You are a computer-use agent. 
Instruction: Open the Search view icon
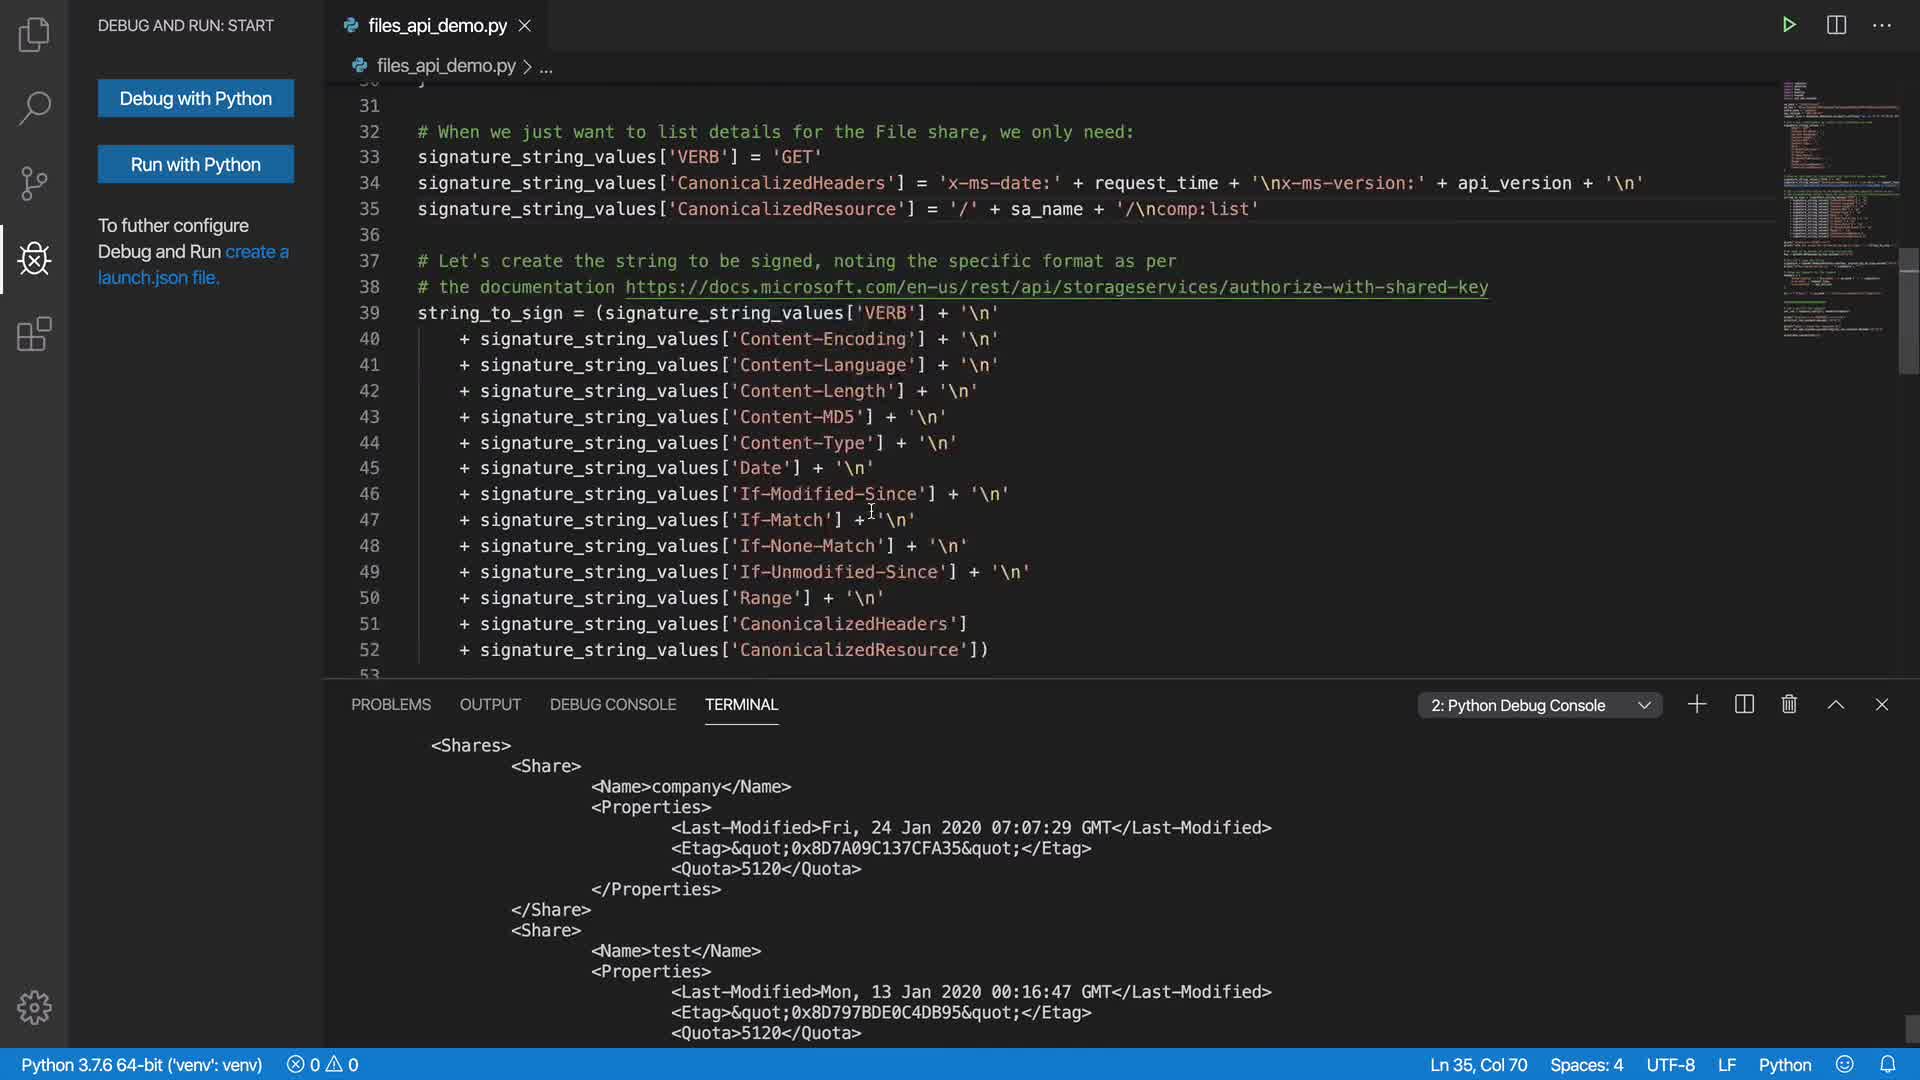tap(34, 108)
